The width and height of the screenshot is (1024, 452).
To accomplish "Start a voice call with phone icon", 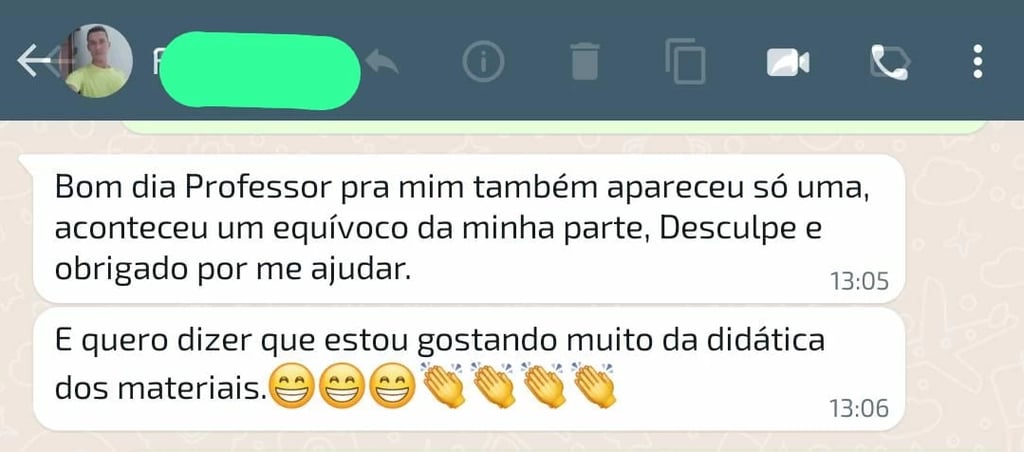I will point(889,63).
